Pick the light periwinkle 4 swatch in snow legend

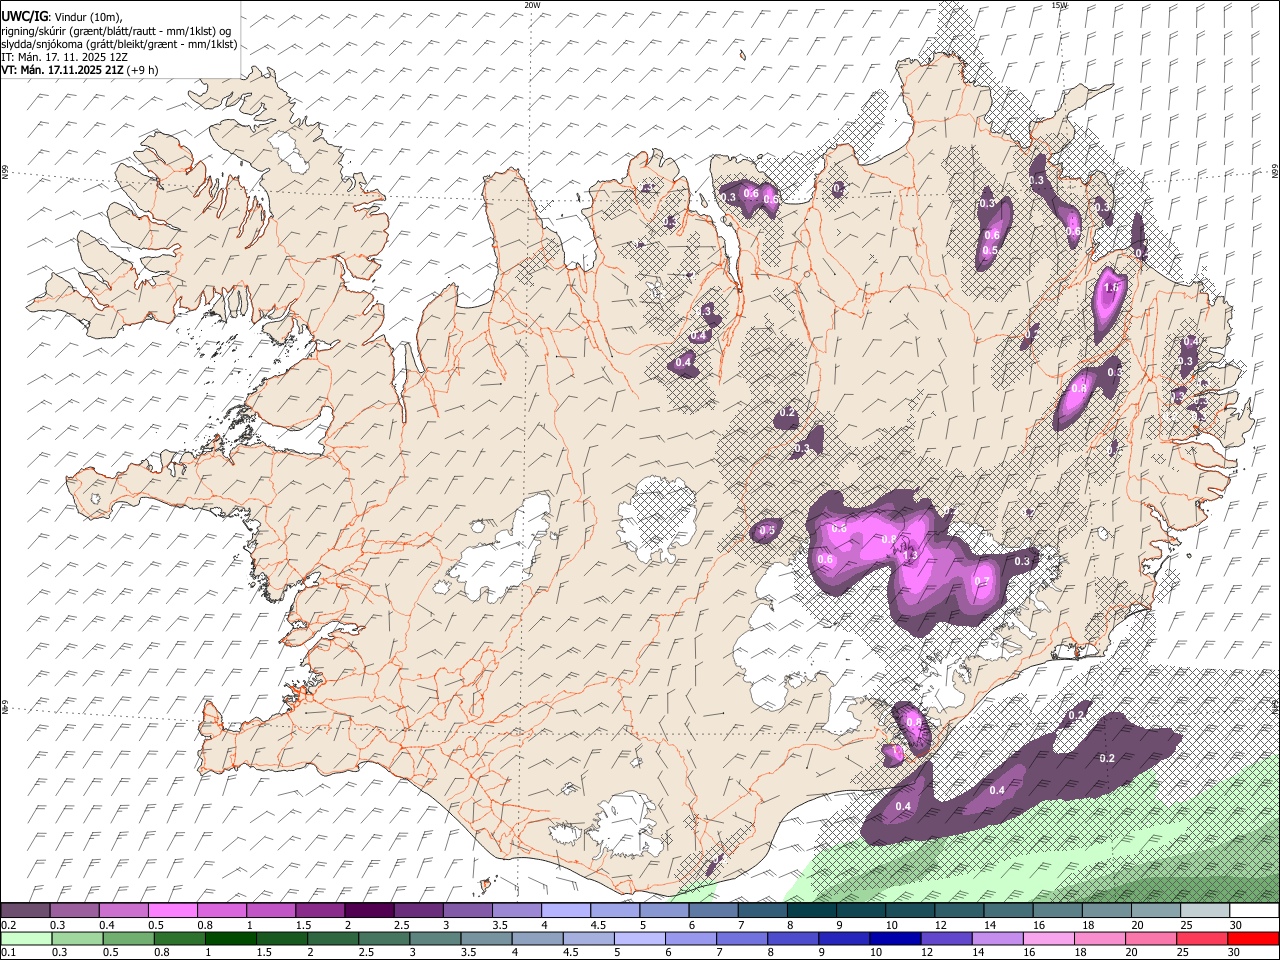566,911
